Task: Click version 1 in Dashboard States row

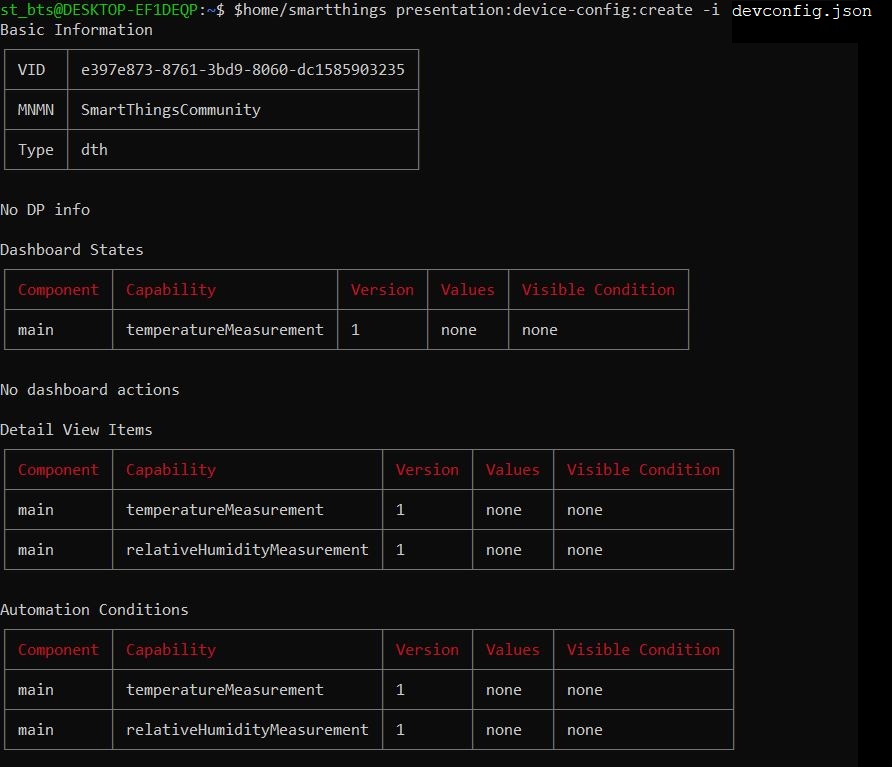Action: [x=356, y=329]
